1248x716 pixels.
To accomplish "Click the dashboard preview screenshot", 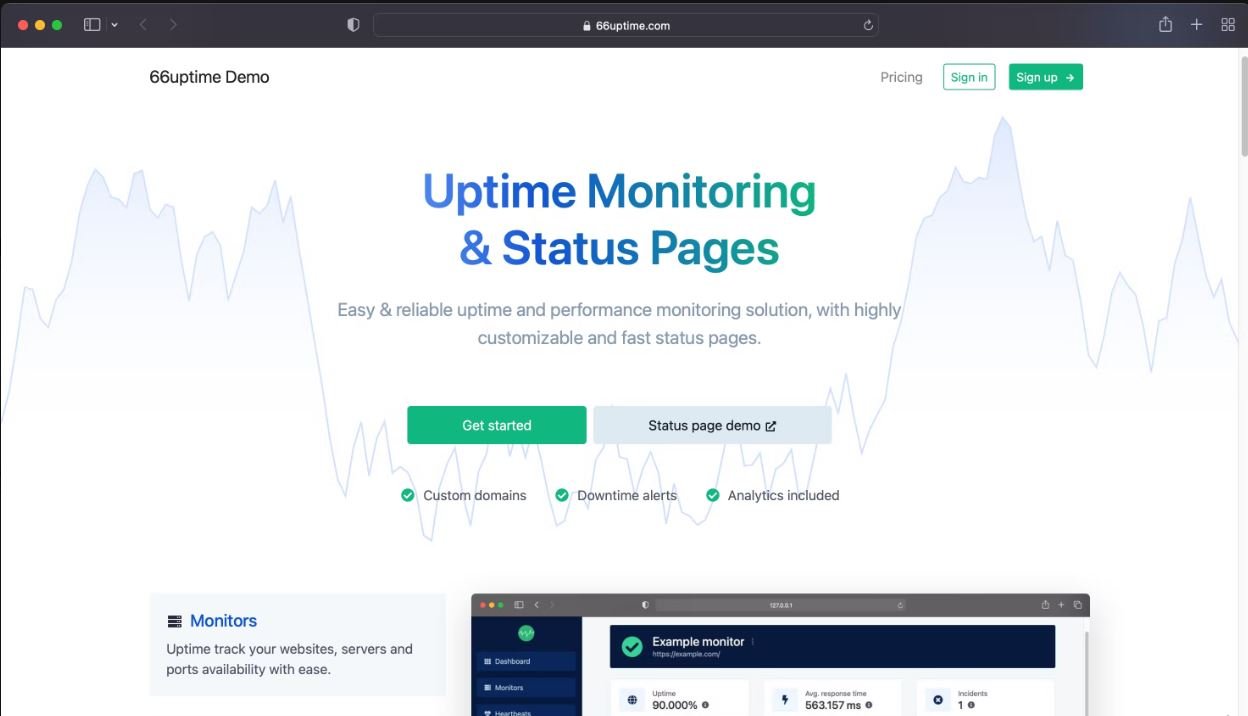I will click(780, 655).
